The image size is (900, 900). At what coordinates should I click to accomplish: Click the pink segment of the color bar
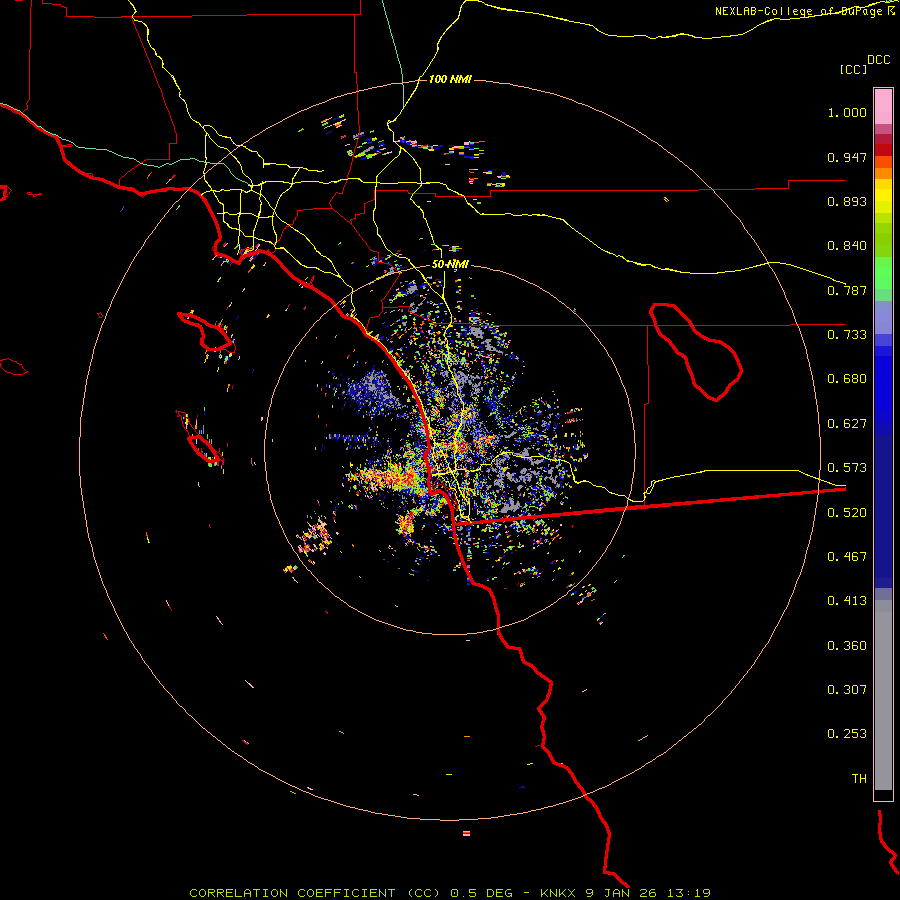tap(883, 107)
